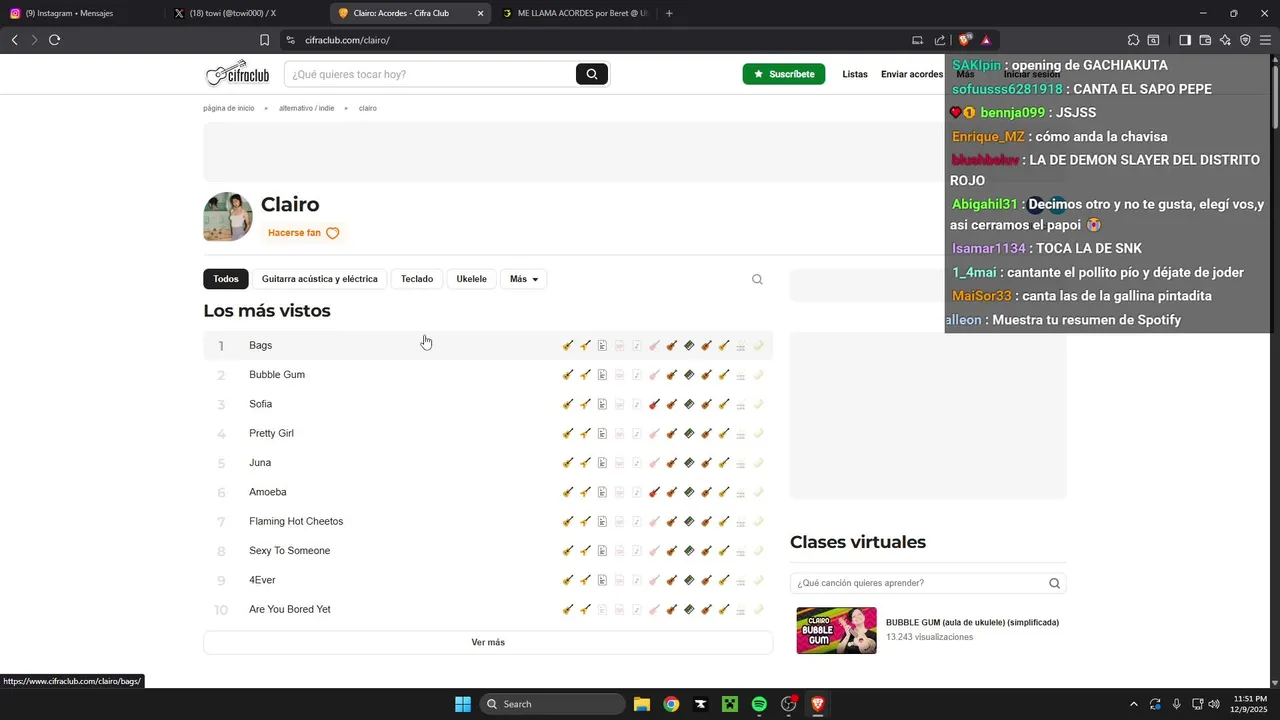Viewport: 1280px width, 720px height.
Task: Click share page icon in address bar
Action: click(940, 40)
